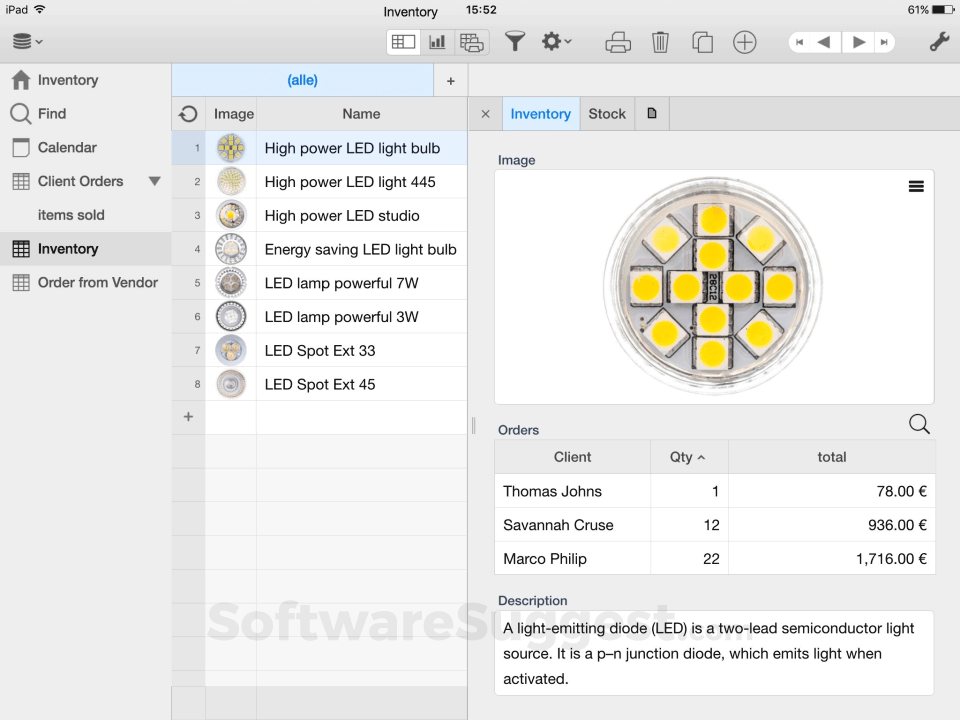Open the Stock tab
This screenshot has height=720, width=960.
pos(607,114)
